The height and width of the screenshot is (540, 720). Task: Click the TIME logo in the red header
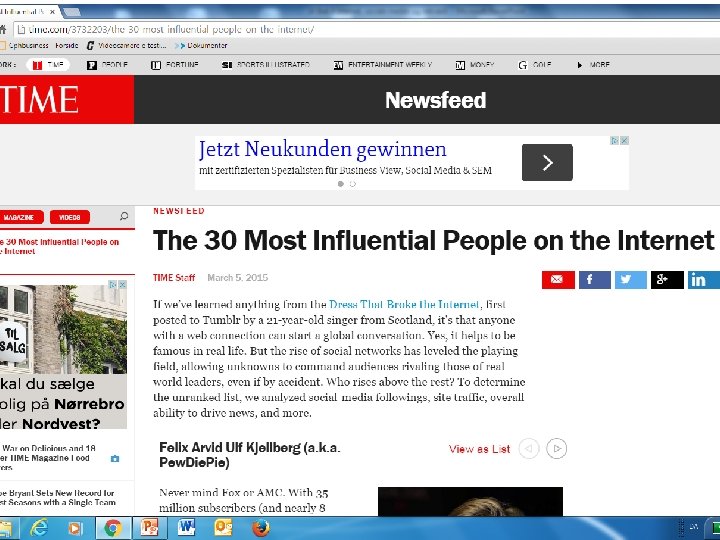tap(39, 100)
